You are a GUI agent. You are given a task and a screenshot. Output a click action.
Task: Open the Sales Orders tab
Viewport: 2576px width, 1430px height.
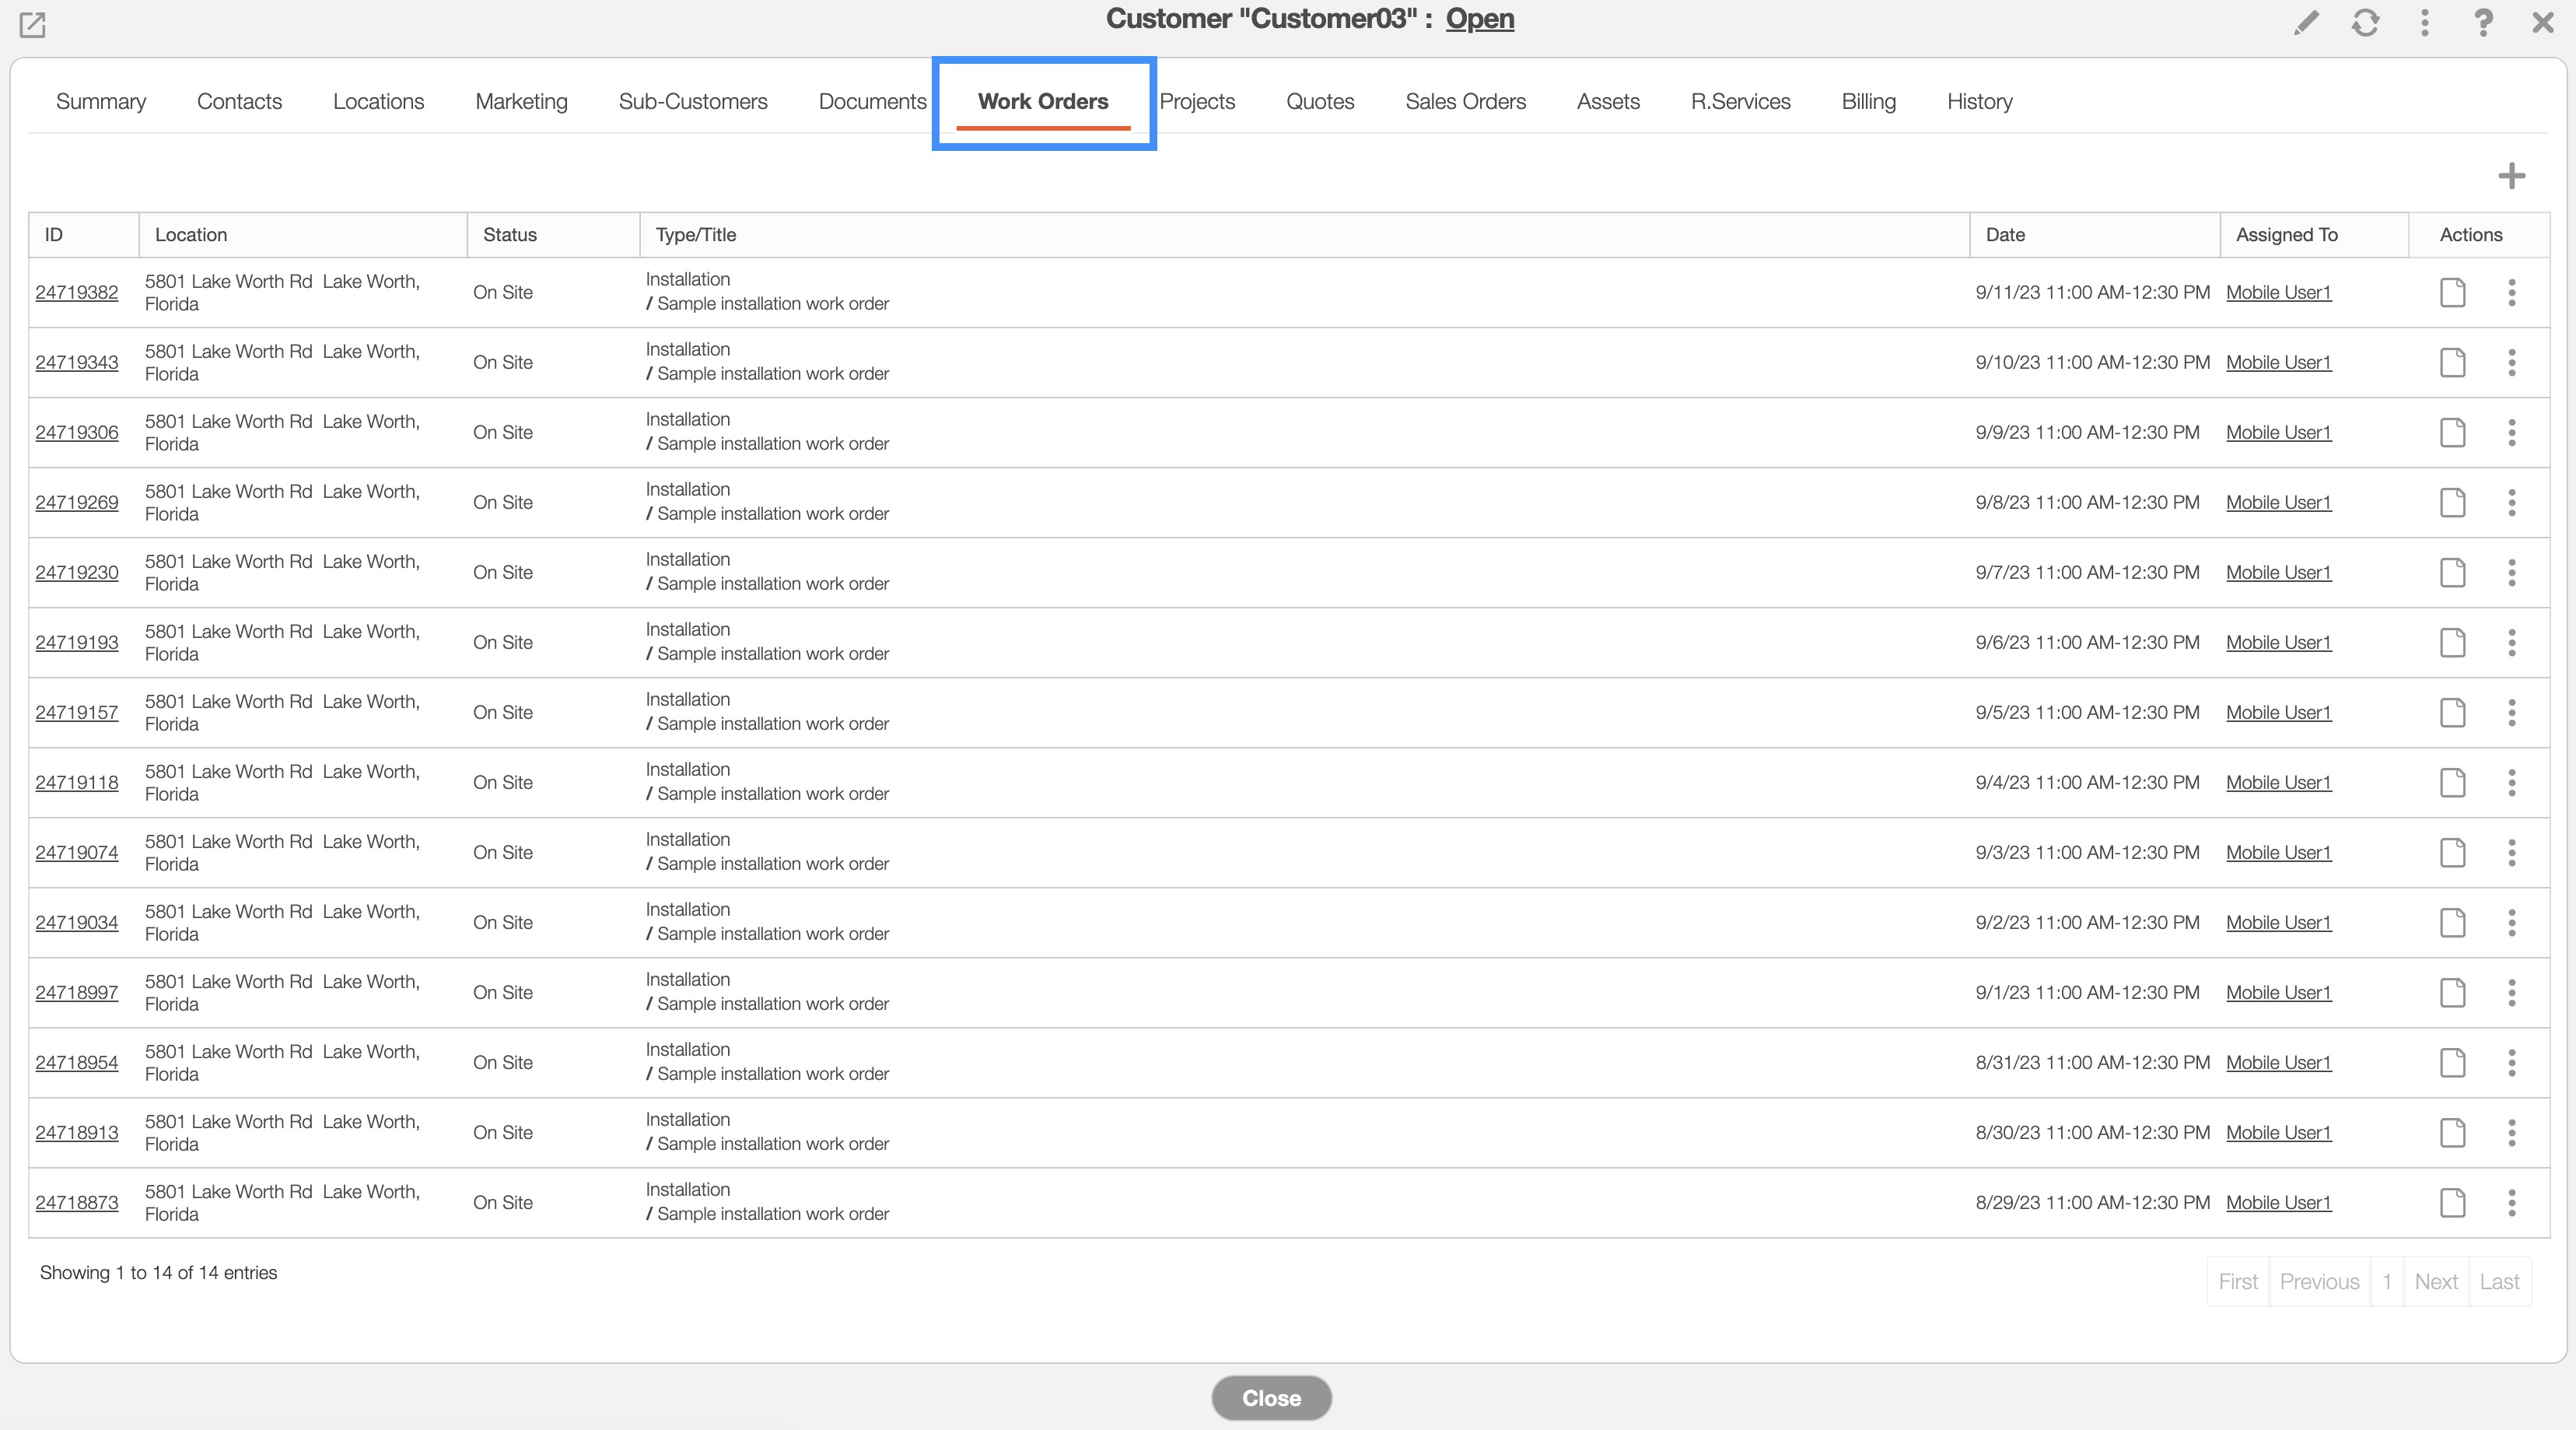[x=1465, y=101]
